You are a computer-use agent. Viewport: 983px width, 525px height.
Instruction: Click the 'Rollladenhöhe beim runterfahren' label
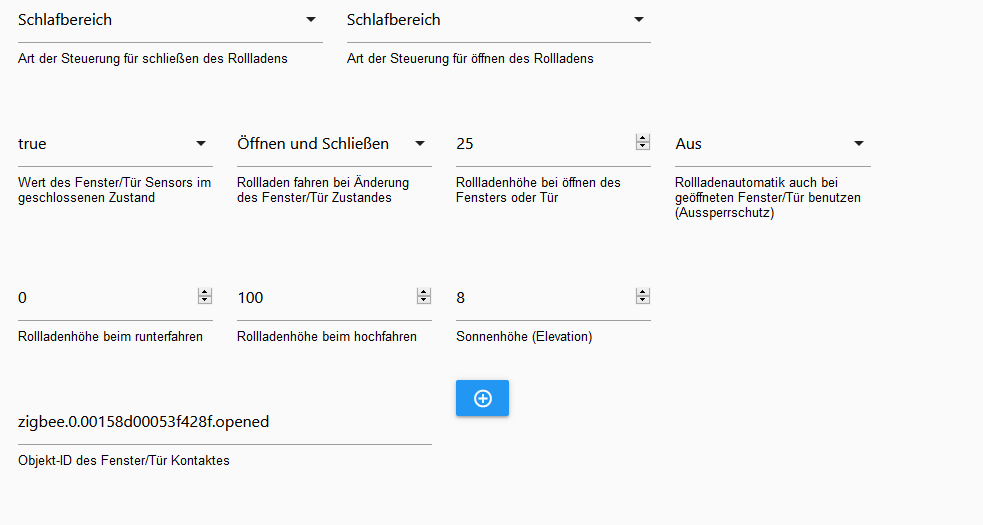point(110,337)
